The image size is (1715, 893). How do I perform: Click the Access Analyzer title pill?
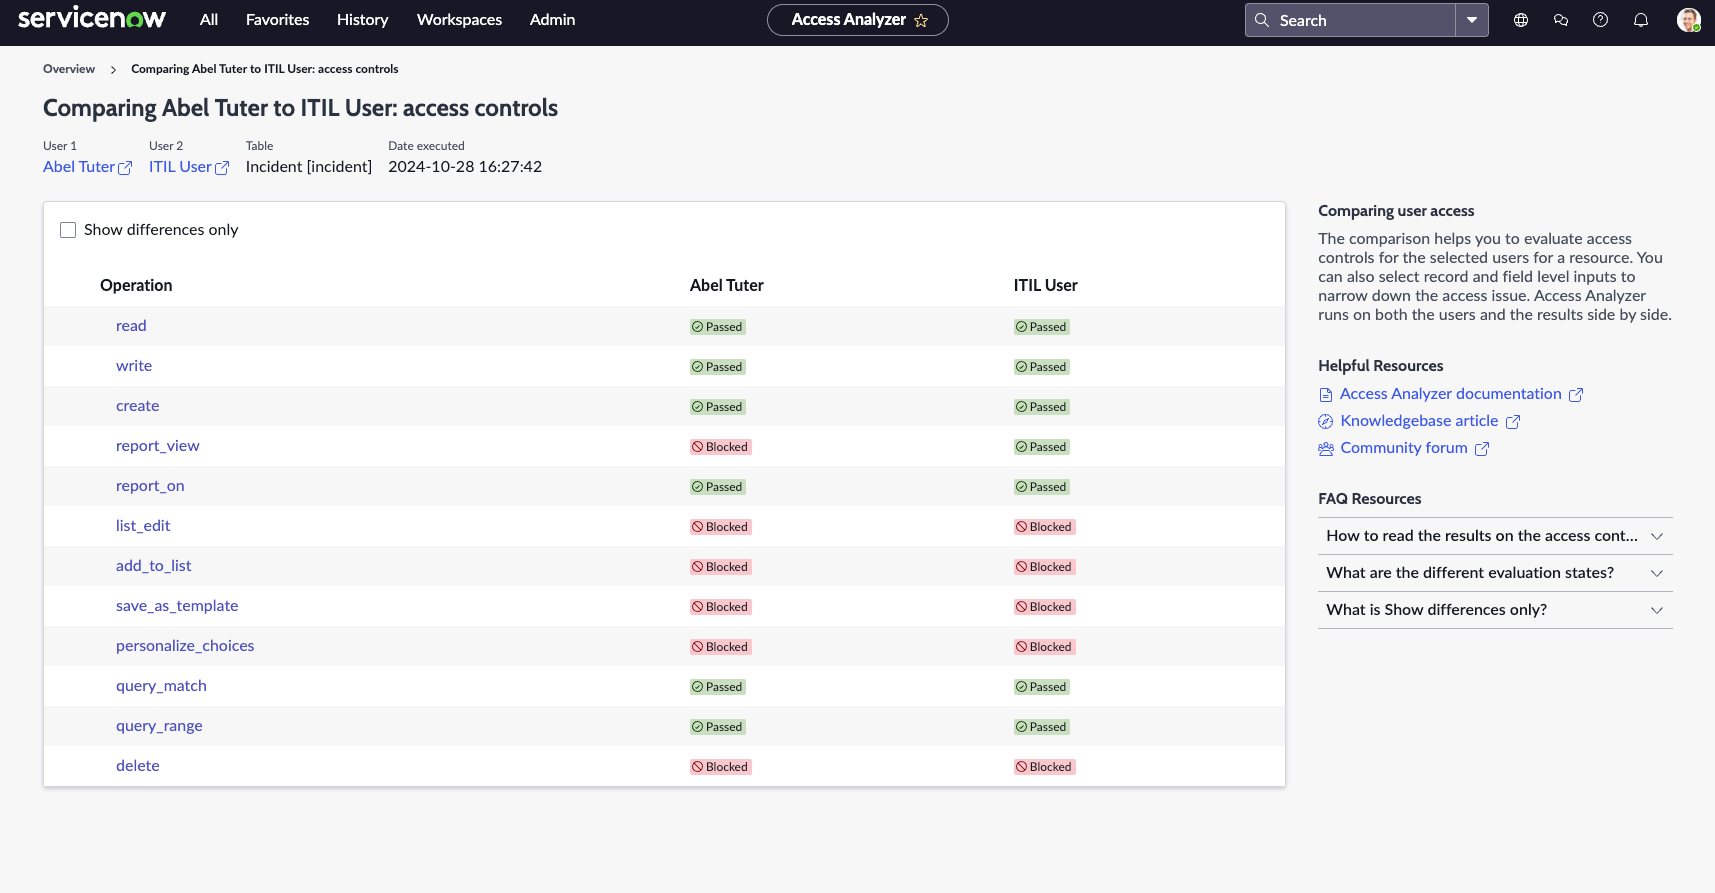[857, 20]
